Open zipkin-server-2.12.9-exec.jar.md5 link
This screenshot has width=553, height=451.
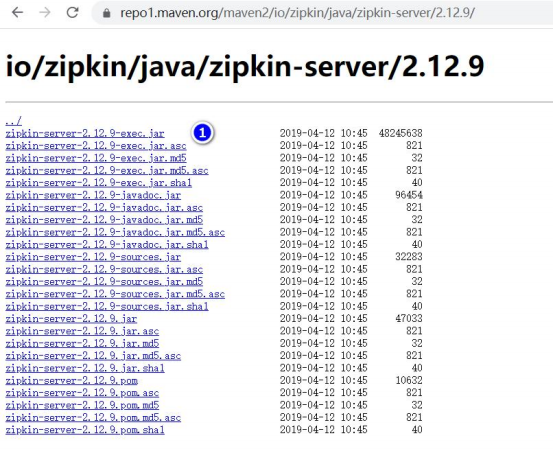pyautogui.click(x=96, y=158)
